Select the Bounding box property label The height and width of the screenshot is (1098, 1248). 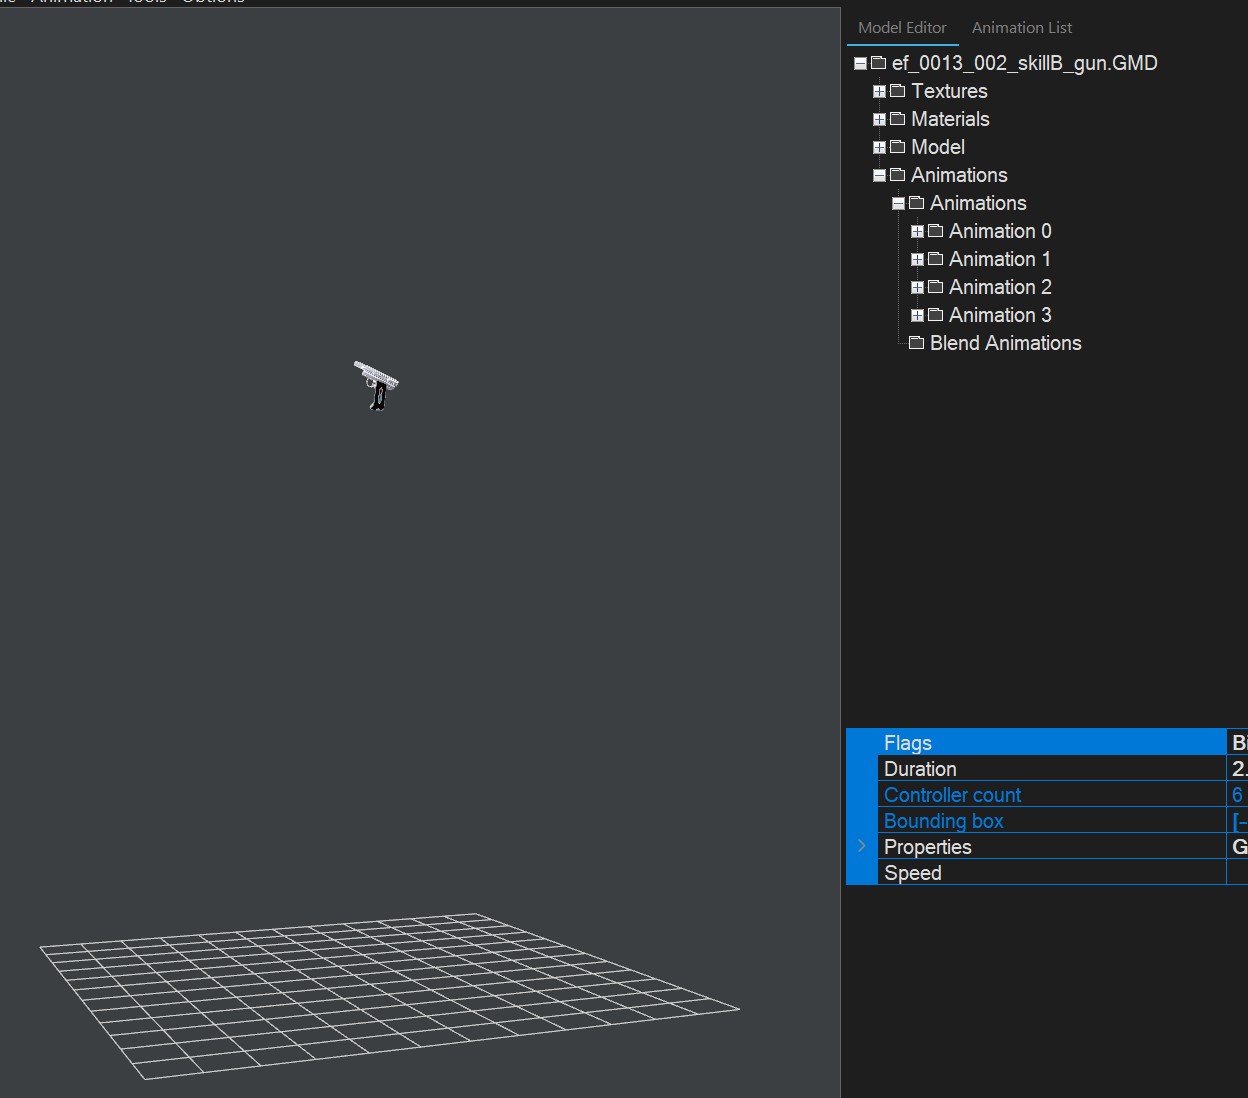[943, 821]
